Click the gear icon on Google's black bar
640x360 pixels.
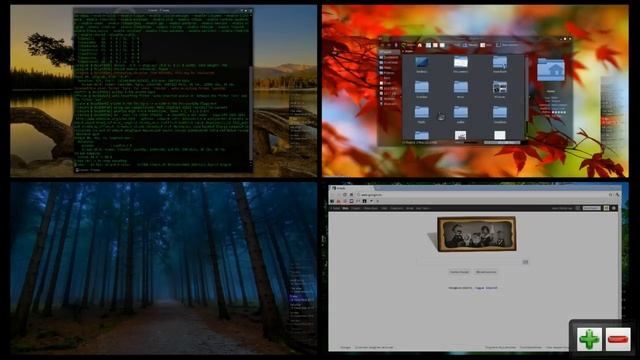pyautogui.click(x=614, y=208)
